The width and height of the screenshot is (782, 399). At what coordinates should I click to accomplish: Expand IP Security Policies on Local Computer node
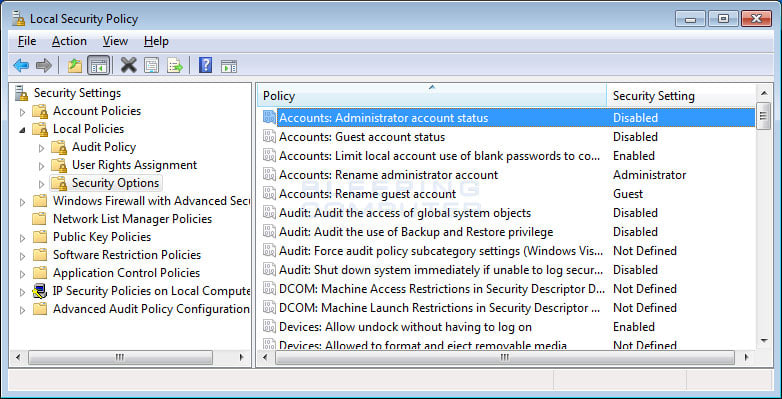(22, 292)
